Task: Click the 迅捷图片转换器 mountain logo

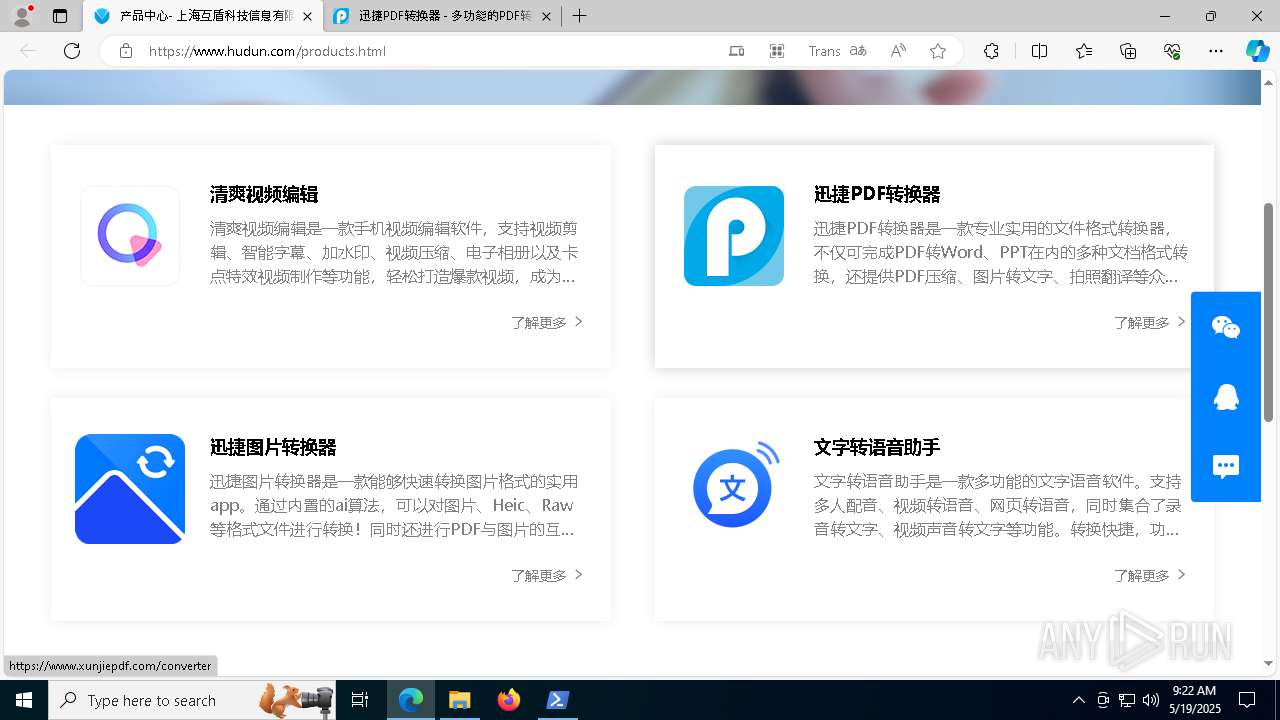Action: coord(130,489)
